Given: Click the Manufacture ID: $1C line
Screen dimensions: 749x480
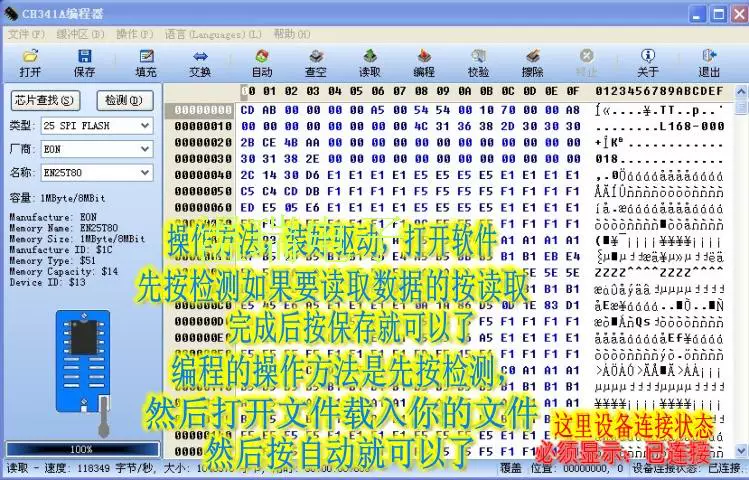Looking at the screenshot, I should point(61,249).
